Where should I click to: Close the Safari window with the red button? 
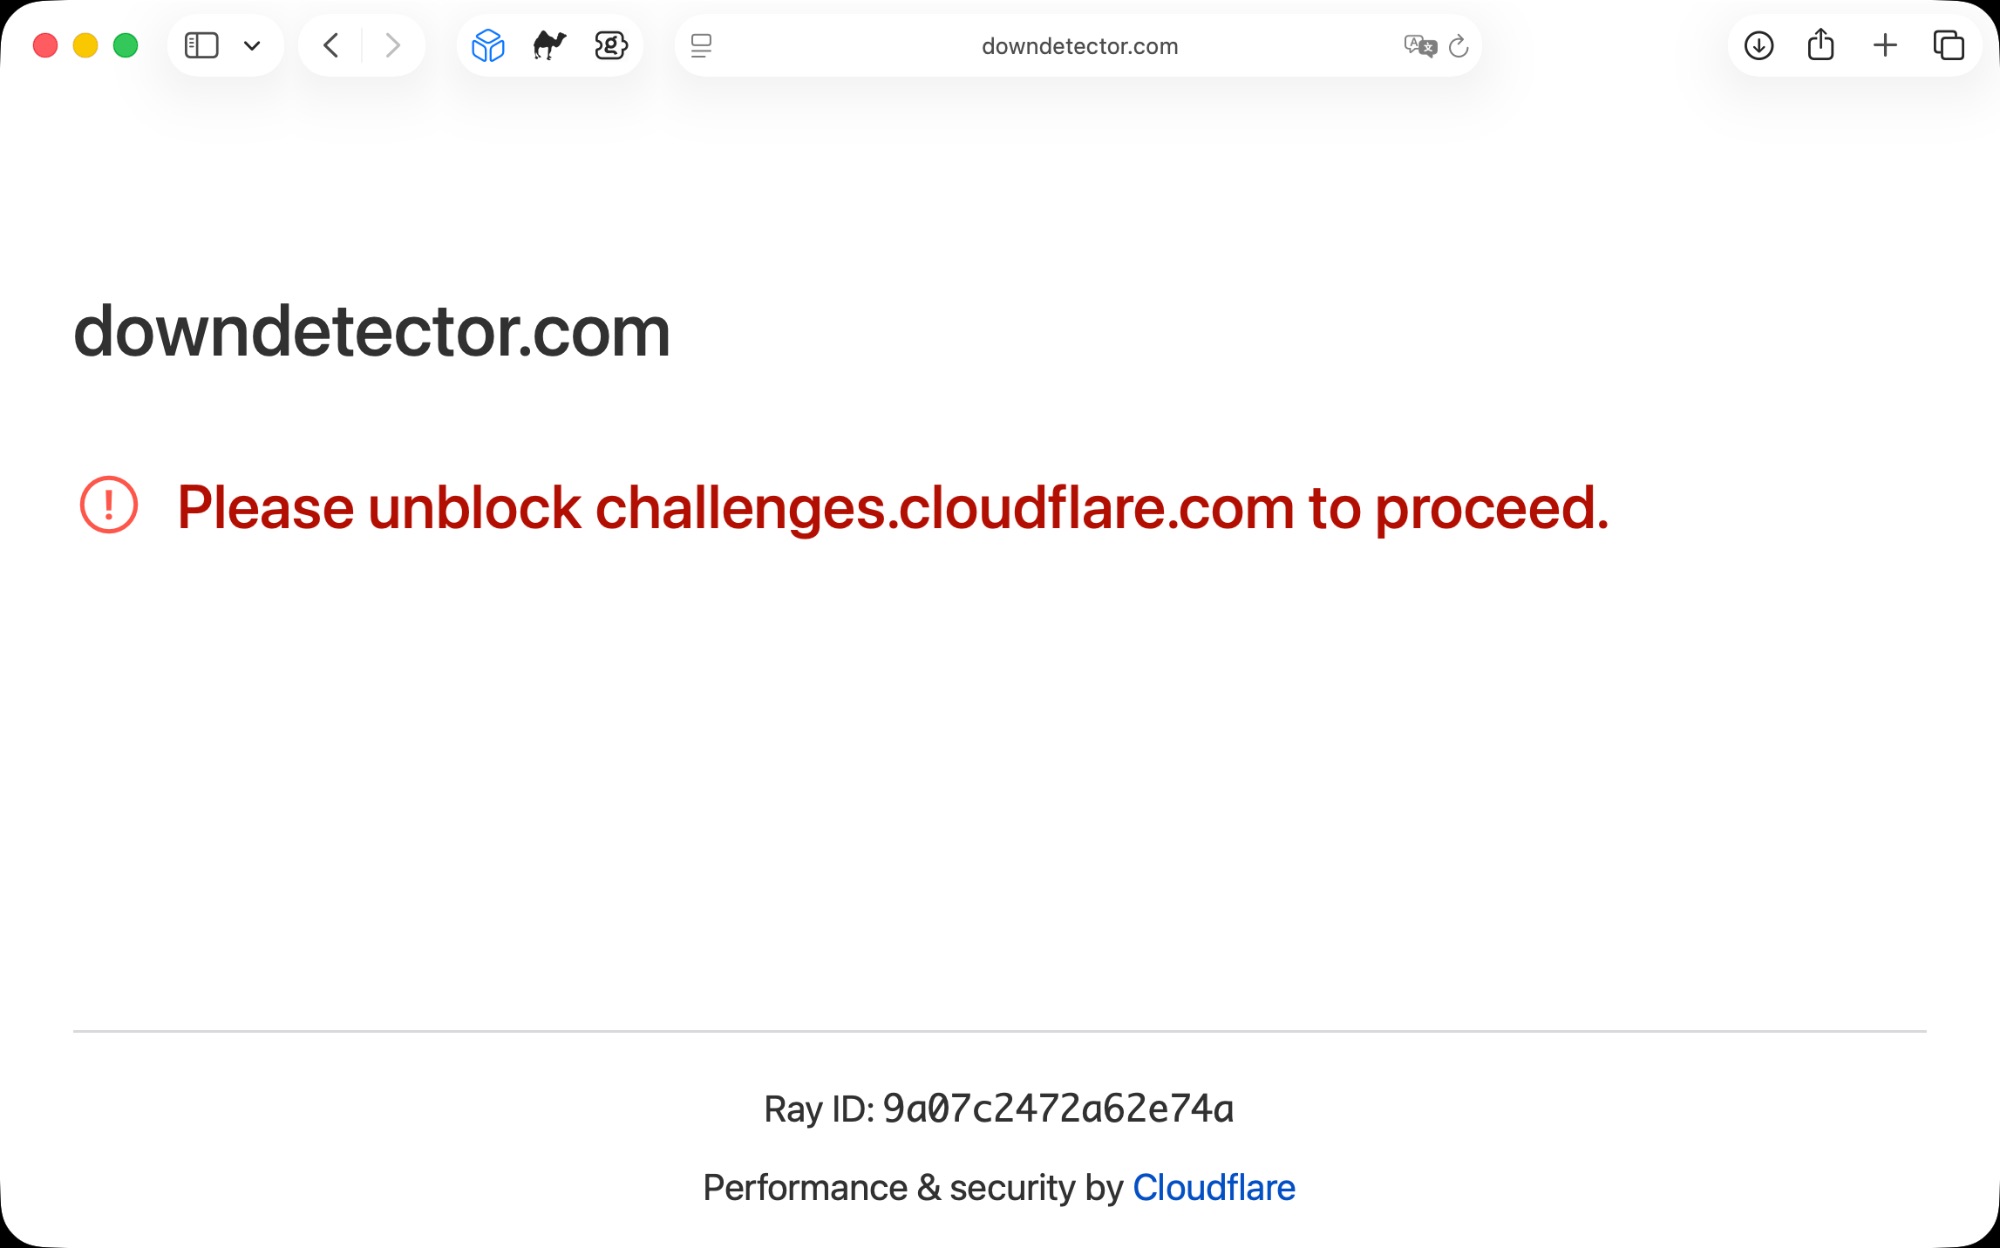[x=45, y=45]
